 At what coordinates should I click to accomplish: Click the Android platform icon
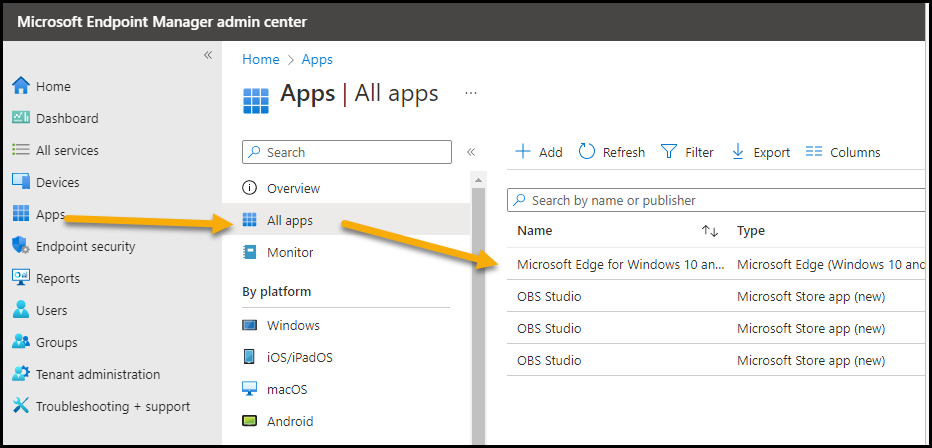click(x=250, y=421)
